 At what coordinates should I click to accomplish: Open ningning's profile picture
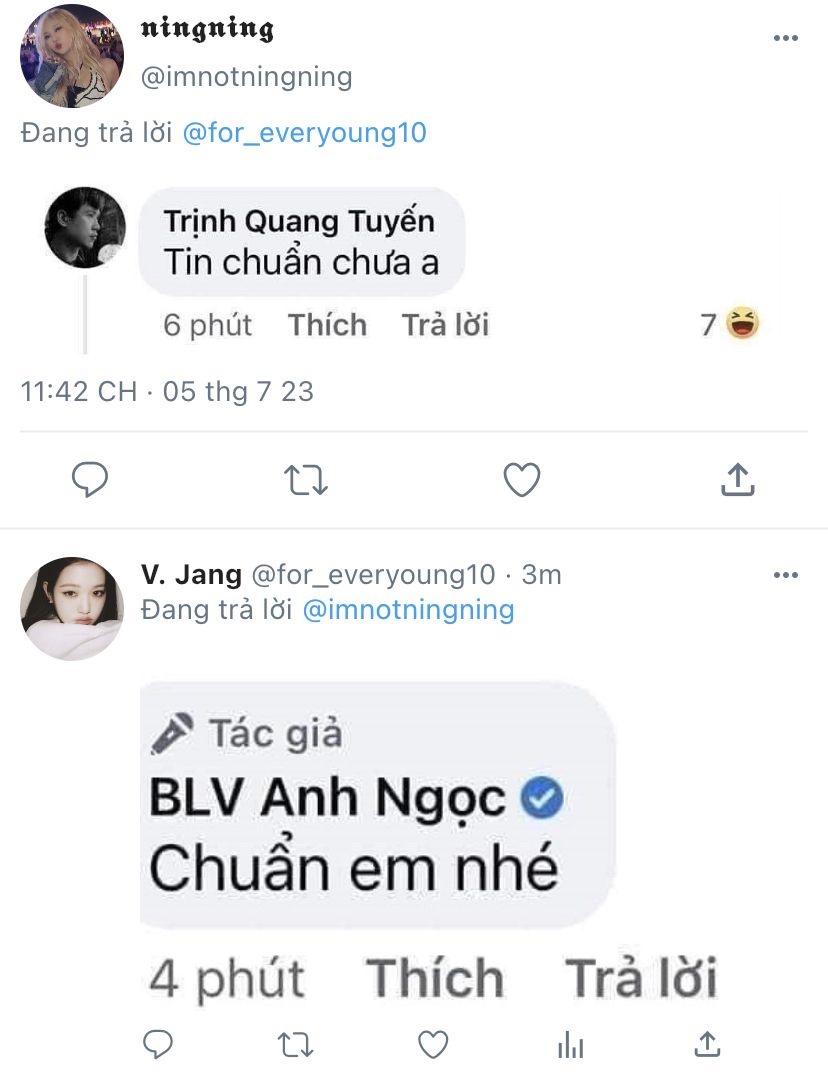[72, 56]
